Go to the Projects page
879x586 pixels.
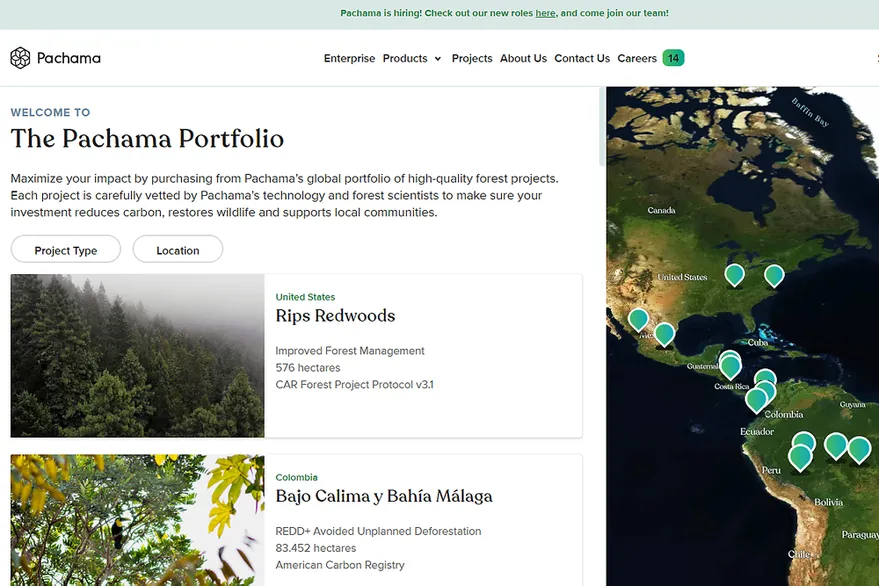[472, 58]
